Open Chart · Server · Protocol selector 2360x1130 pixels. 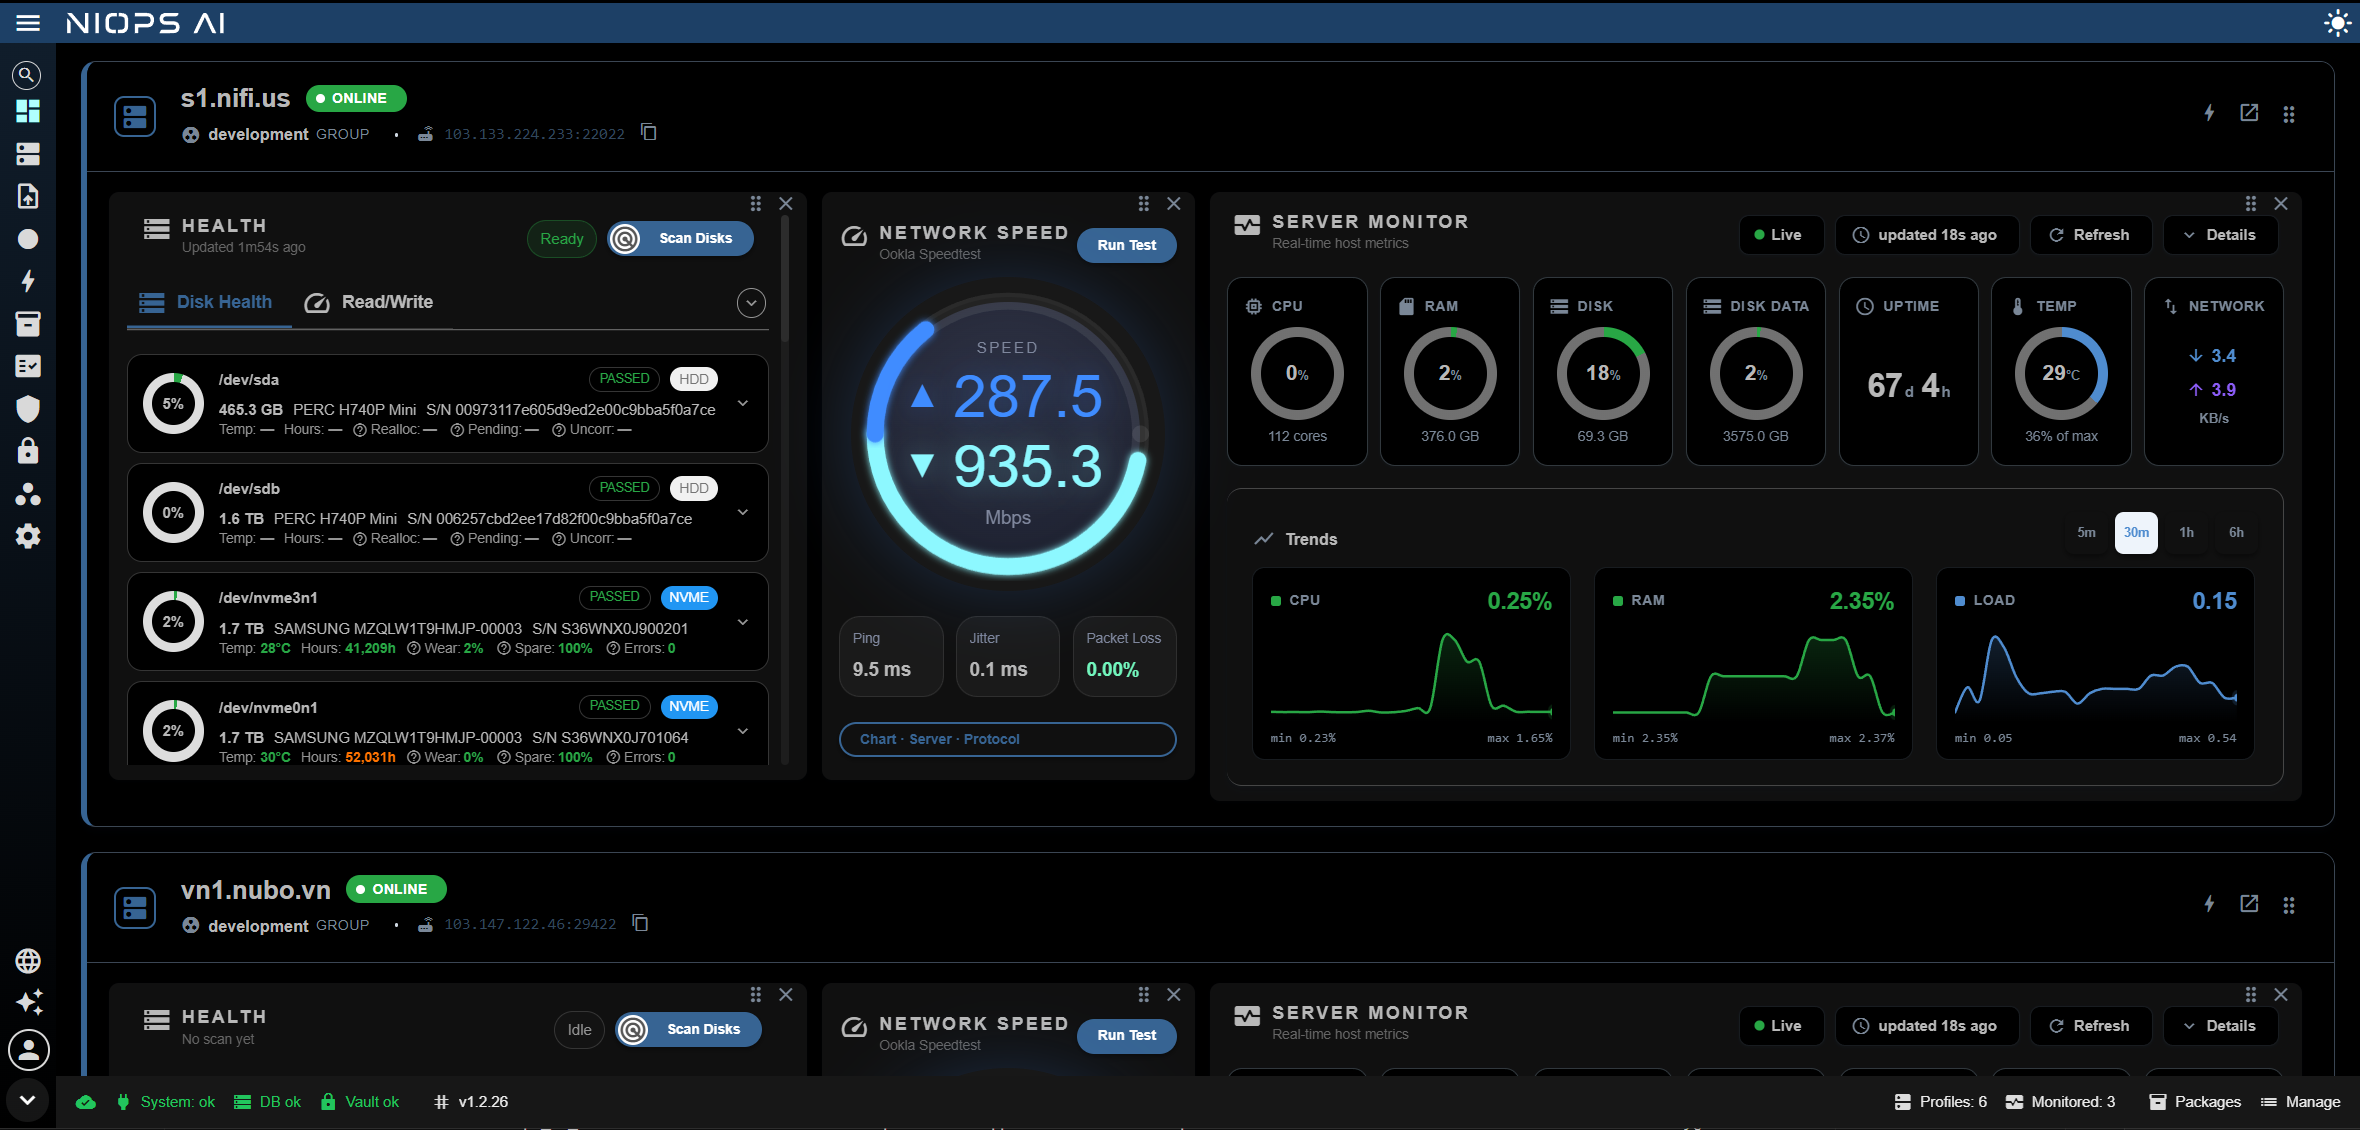1007,739
